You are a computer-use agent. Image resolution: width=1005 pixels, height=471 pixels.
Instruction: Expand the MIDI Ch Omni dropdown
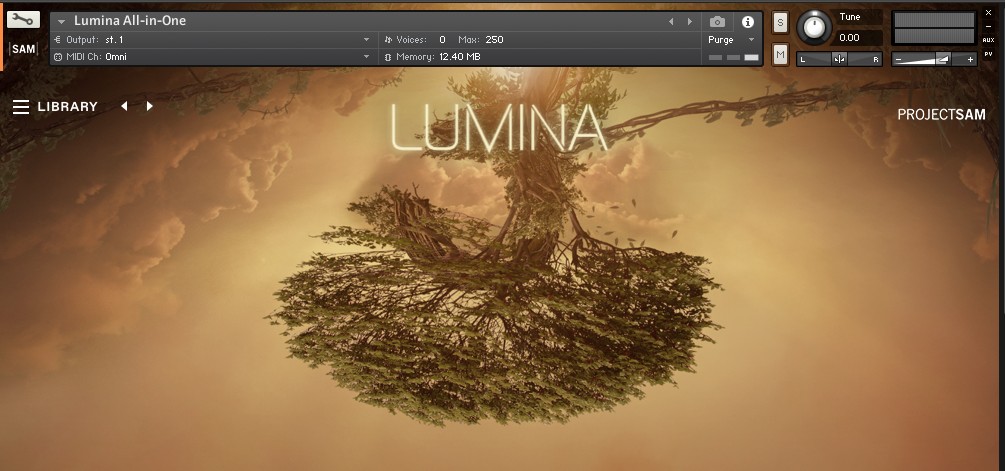(367, 57)
